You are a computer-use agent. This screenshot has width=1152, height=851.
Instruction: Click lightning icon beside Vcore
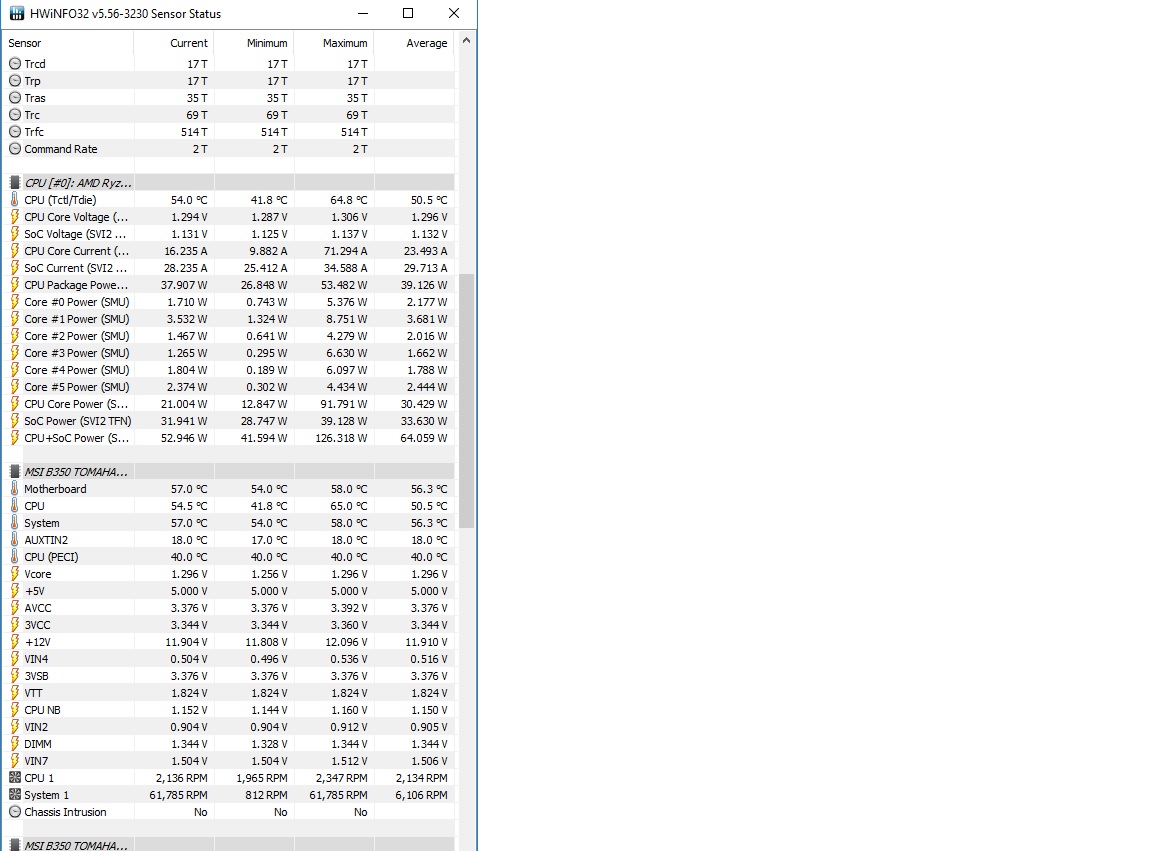point(15,574)
